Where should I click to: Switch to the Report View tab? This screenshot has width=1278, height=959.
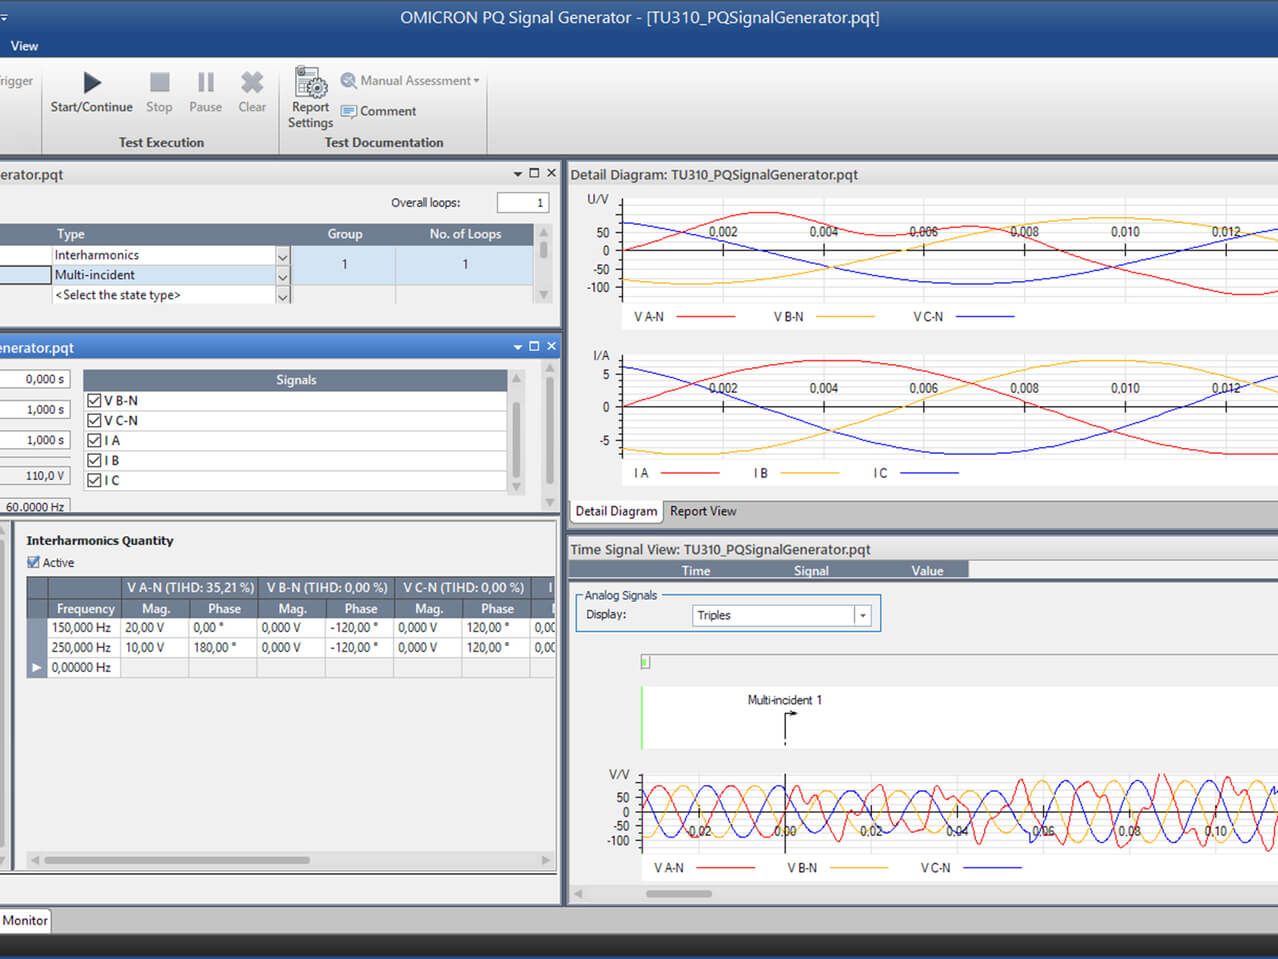pyautogui.click(x=703, y=511)
